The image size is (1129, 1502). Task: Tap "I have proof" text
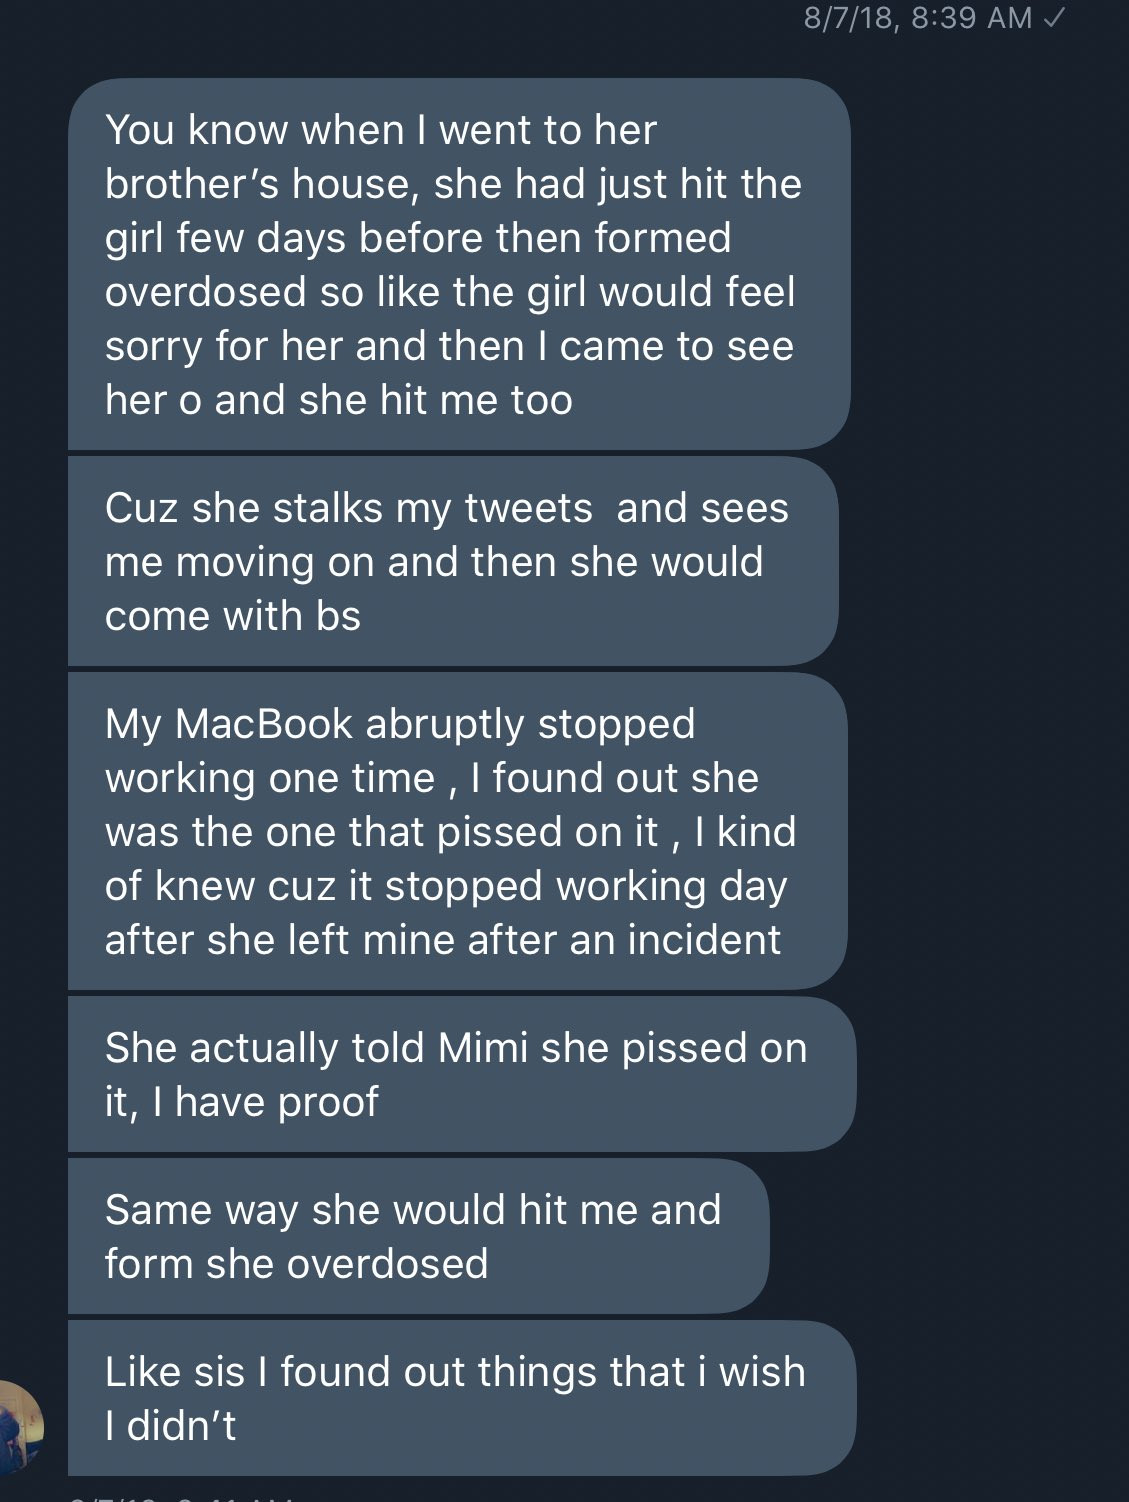pyautogui.click(x=265, y=1102)
